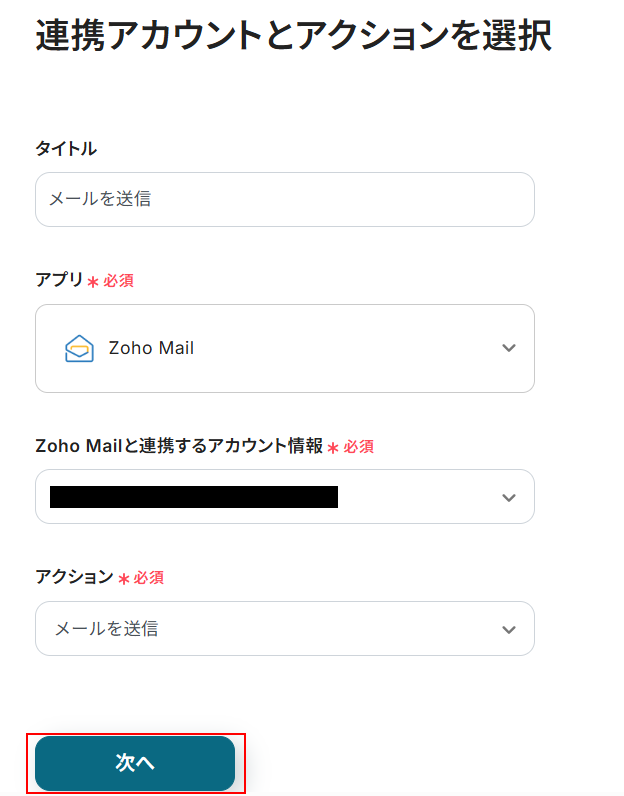Open the account information dropdown chevron
Image resolution: width=624 pixels, height=796 pixels.
(x=509, y=497)
